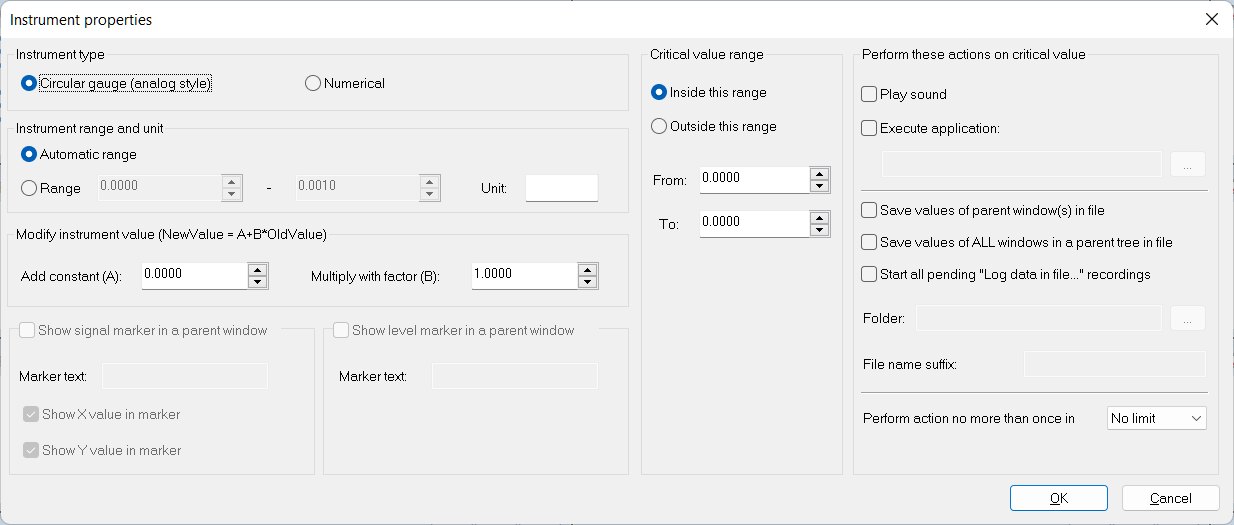Increase the Add constant (A) value
This screenshot has width=1234, height=525.
[257, 270]
